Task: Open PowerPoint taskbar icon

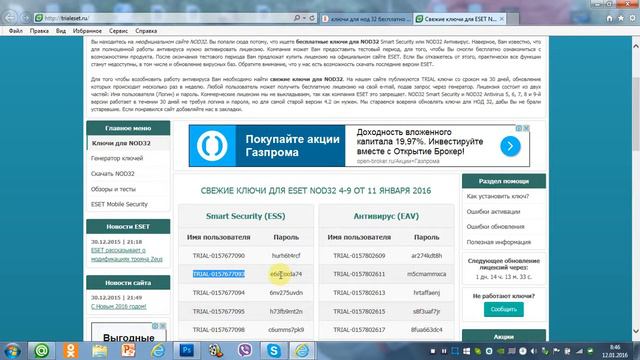Action: (x=129, y=351)
